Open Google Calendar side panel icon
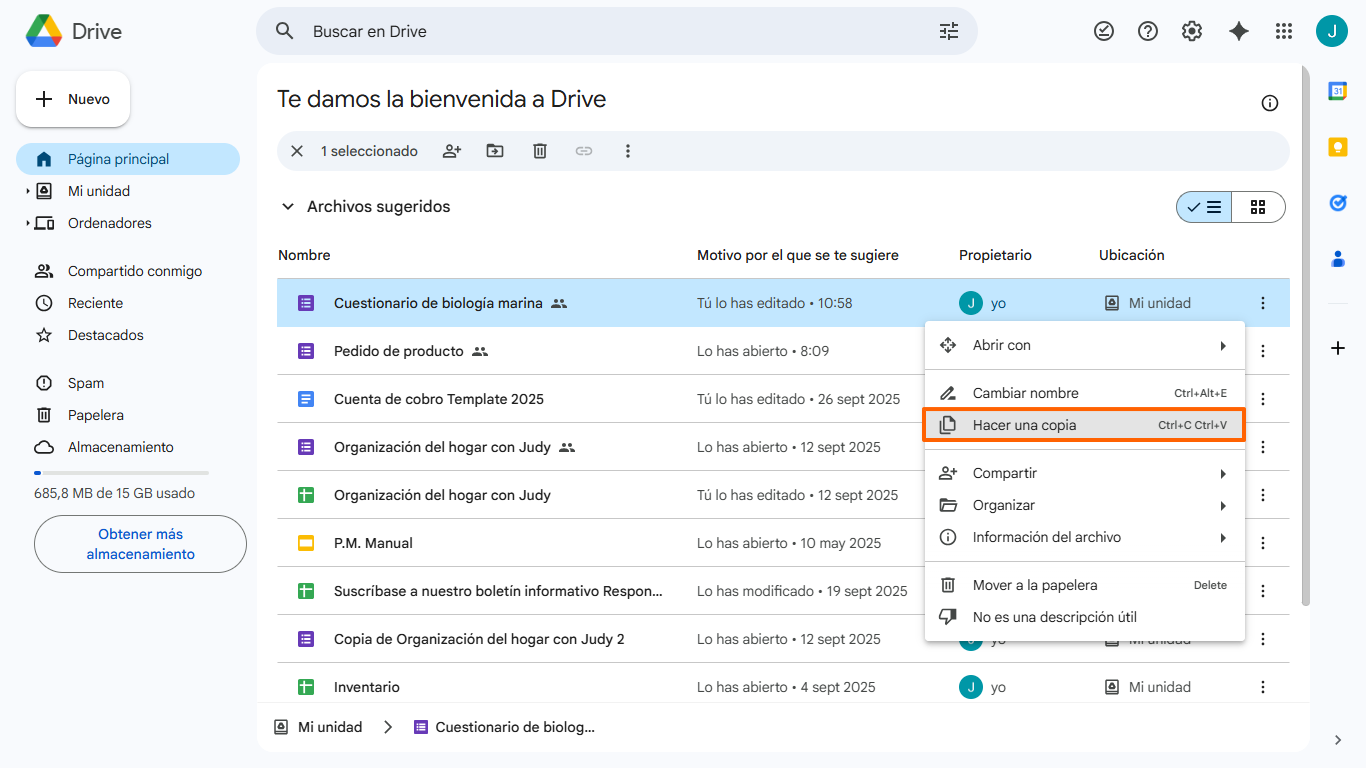The height and width of the screenshot is (768, 1366). click(1338, 91)
